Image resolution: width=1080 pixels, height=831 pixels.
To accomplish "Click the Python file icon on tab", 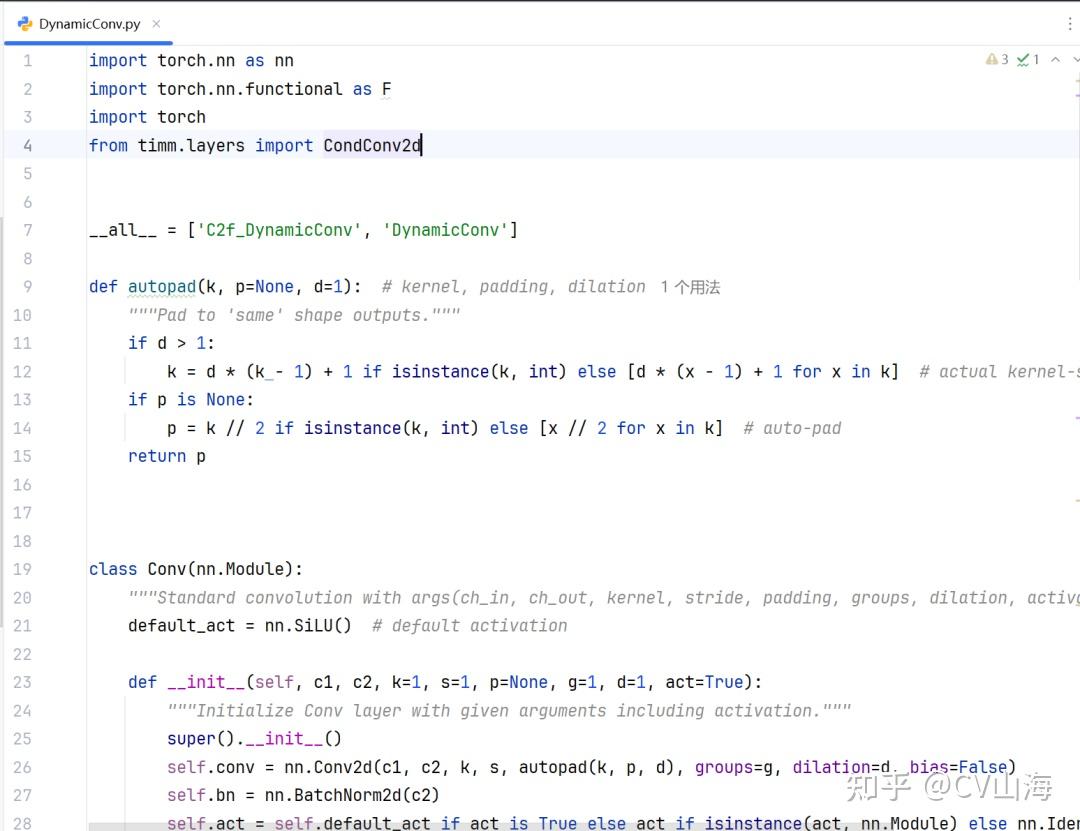I will (x=25, y=24).
